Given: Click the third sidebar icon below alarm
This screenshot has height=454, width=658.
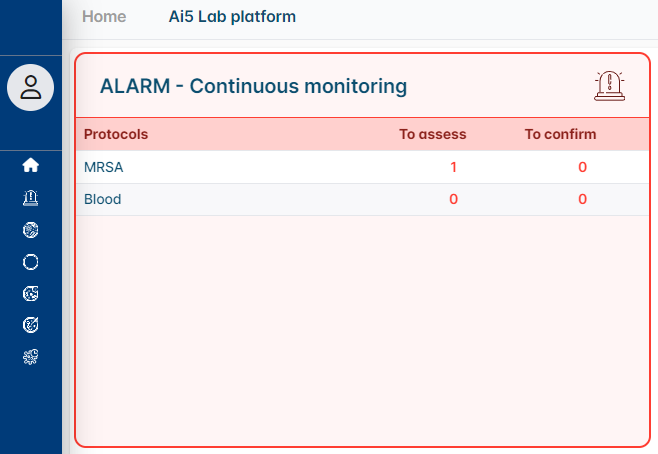Looking at the screenshot, I should click(30, 230).
